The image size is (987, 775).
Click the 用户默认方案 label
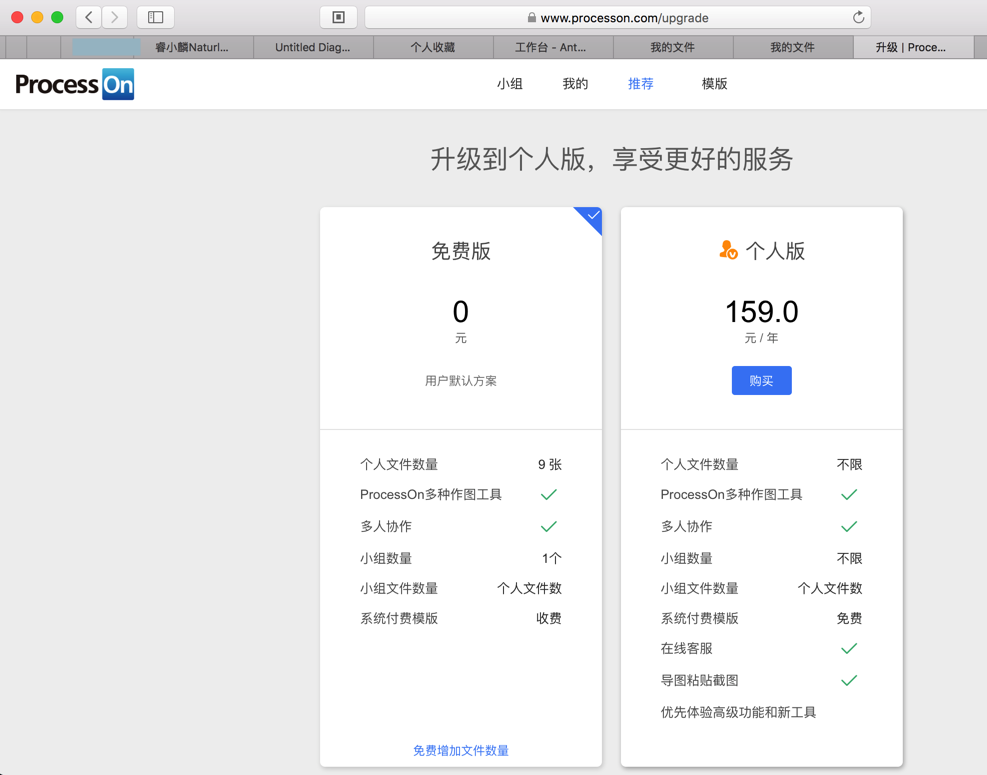pos(461,381)
